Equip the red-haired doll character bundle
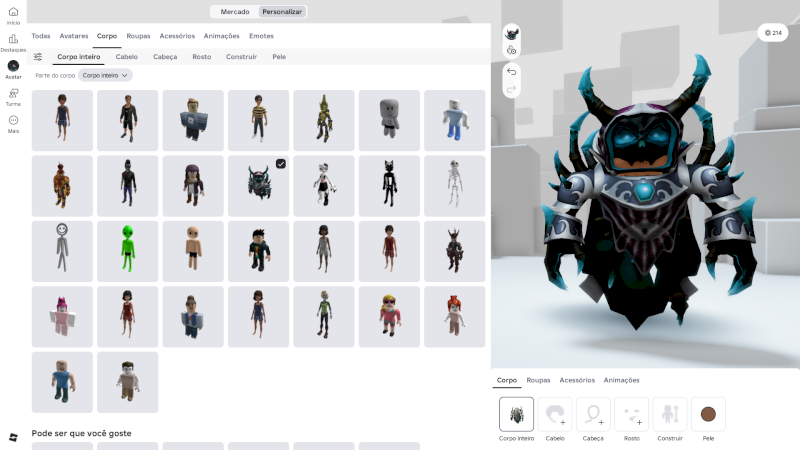This screenshot has width=800, height=450. pos(455,316)
